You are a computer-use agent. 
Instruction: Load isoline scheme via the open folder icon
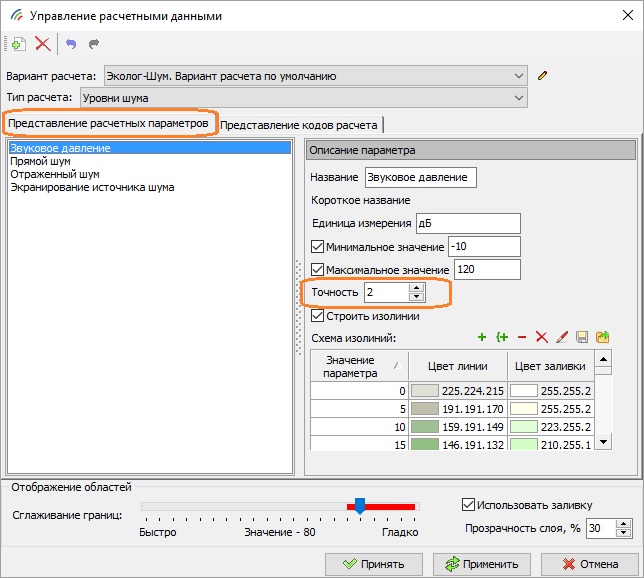(602, 338)
